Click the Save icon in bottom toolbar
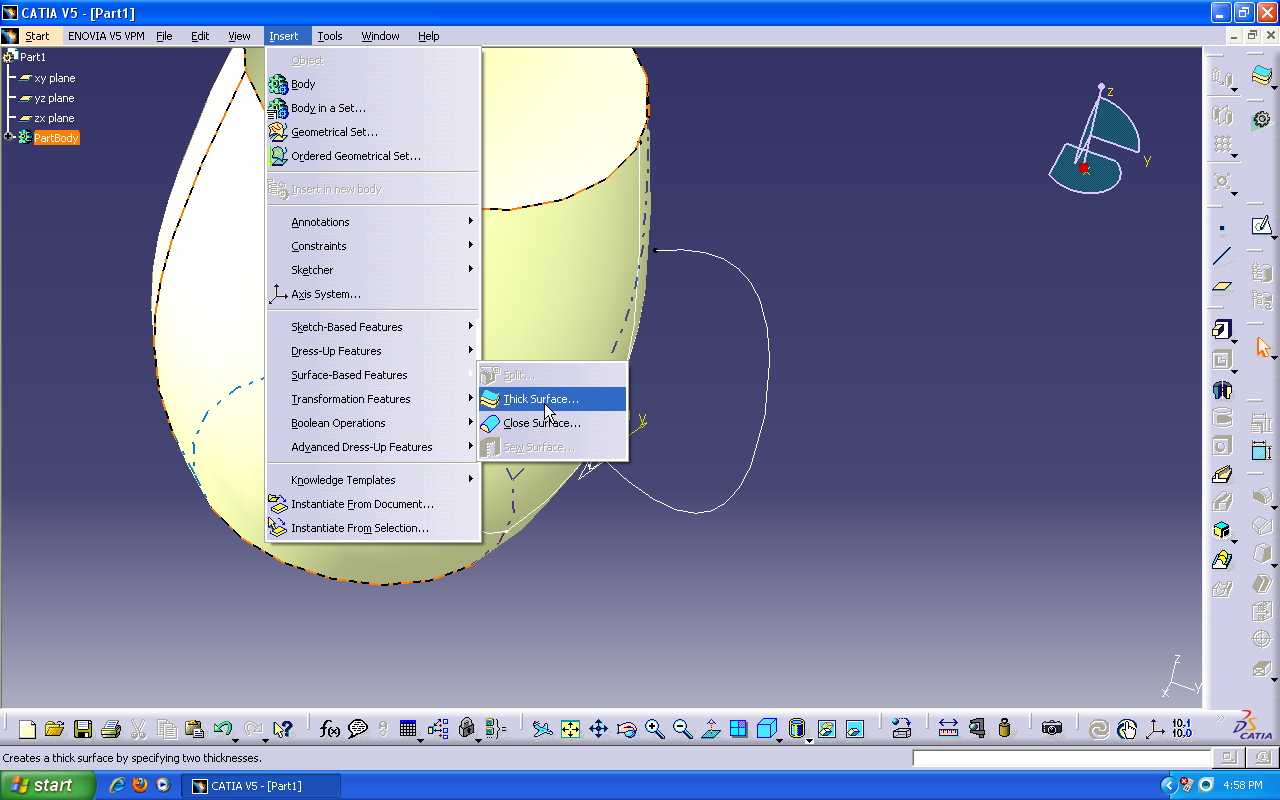Screen dimensions: 1280x800 (x=83, y=729)
